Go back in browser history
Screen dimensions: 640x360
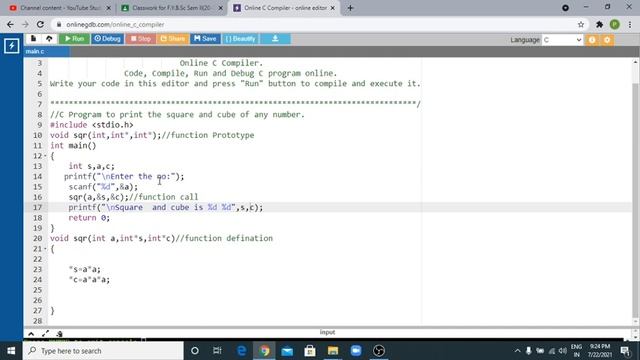10,24
